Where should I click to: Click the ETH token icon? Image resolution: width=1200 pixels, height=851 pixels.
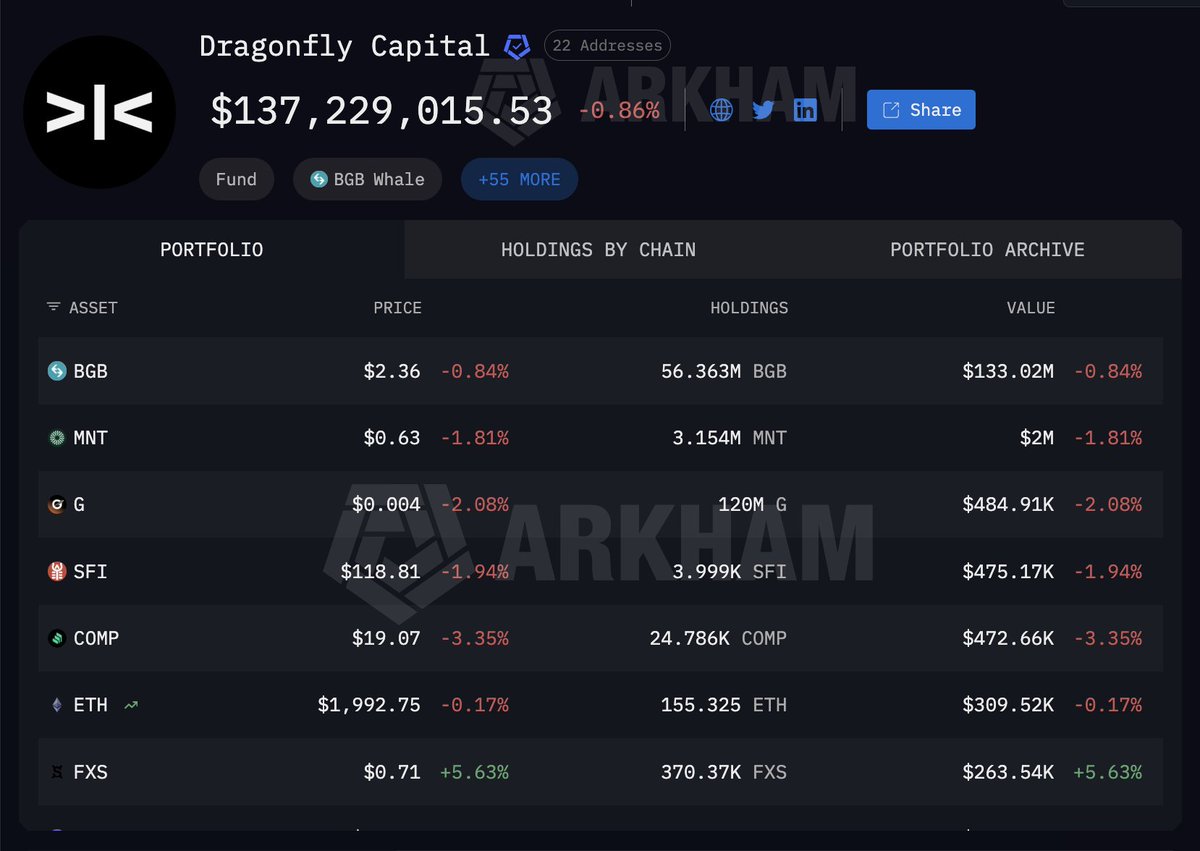coord(58,705)
